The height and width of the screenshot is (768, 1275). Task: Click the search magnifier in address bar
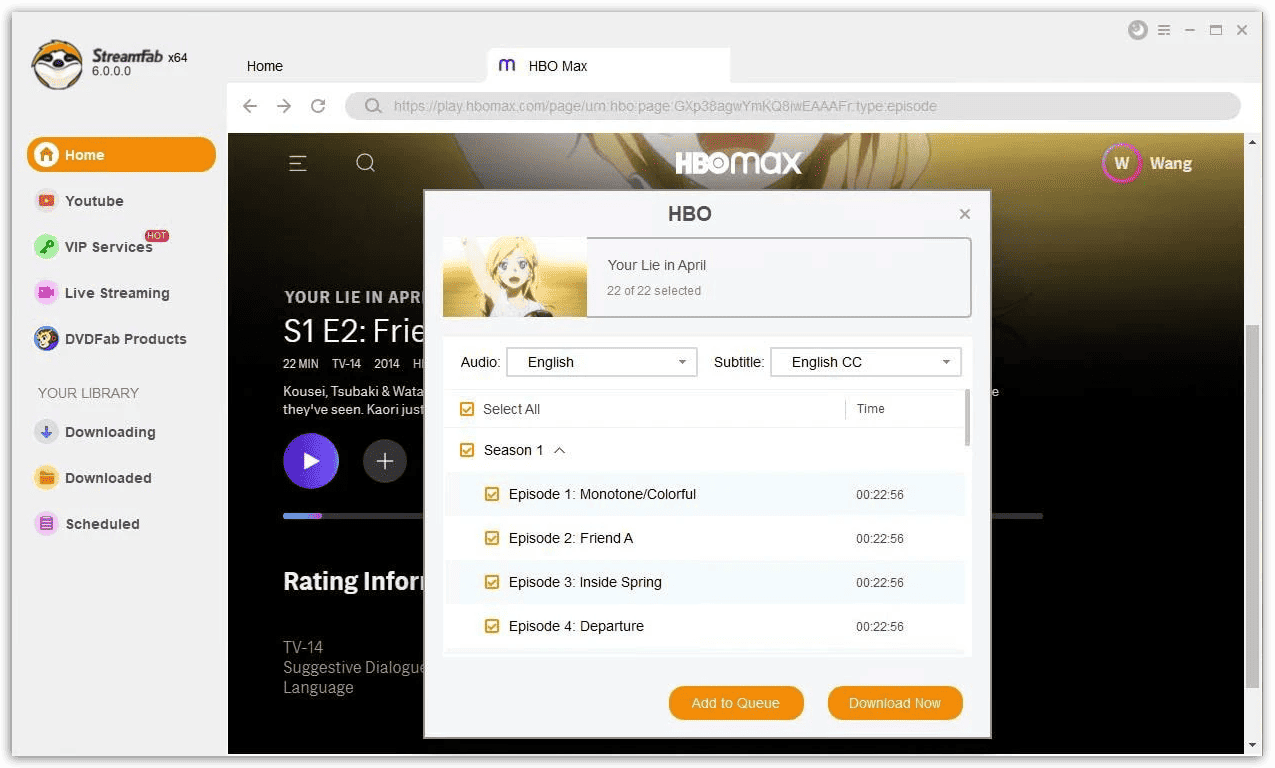click(373, 106)
